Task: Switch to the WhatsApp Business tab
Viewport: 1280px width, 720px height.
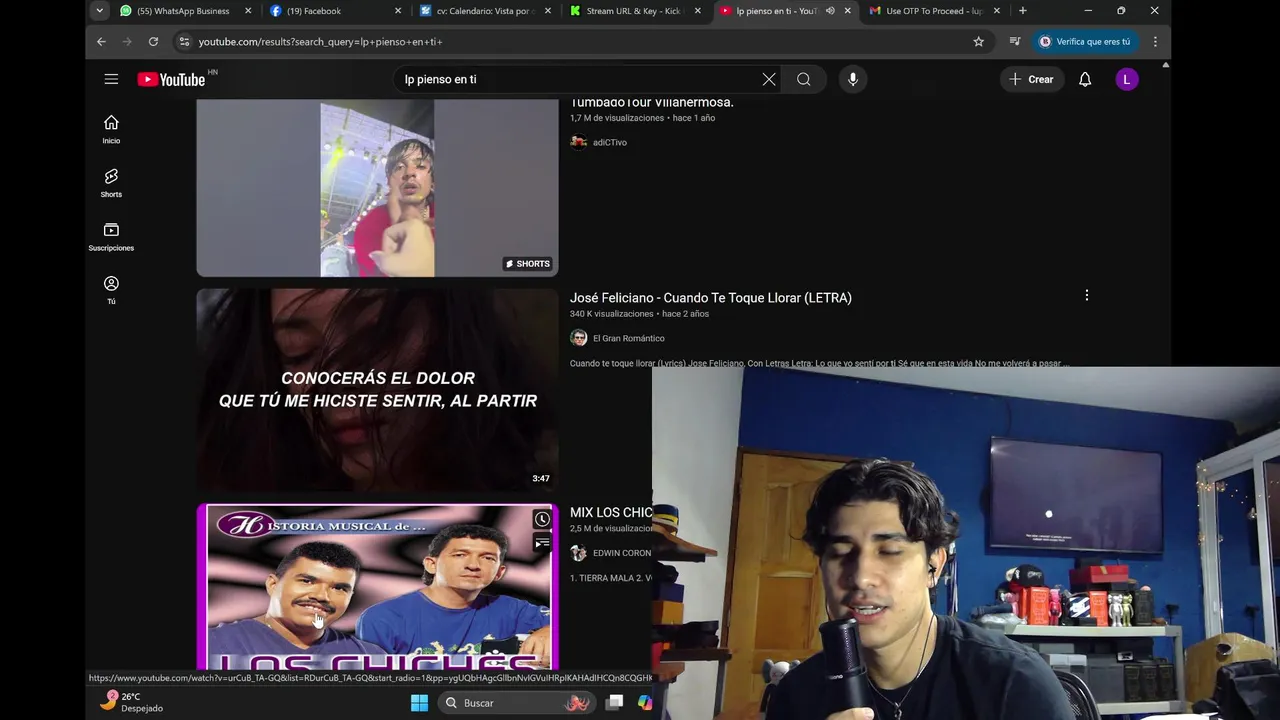Action: (185, 11)
